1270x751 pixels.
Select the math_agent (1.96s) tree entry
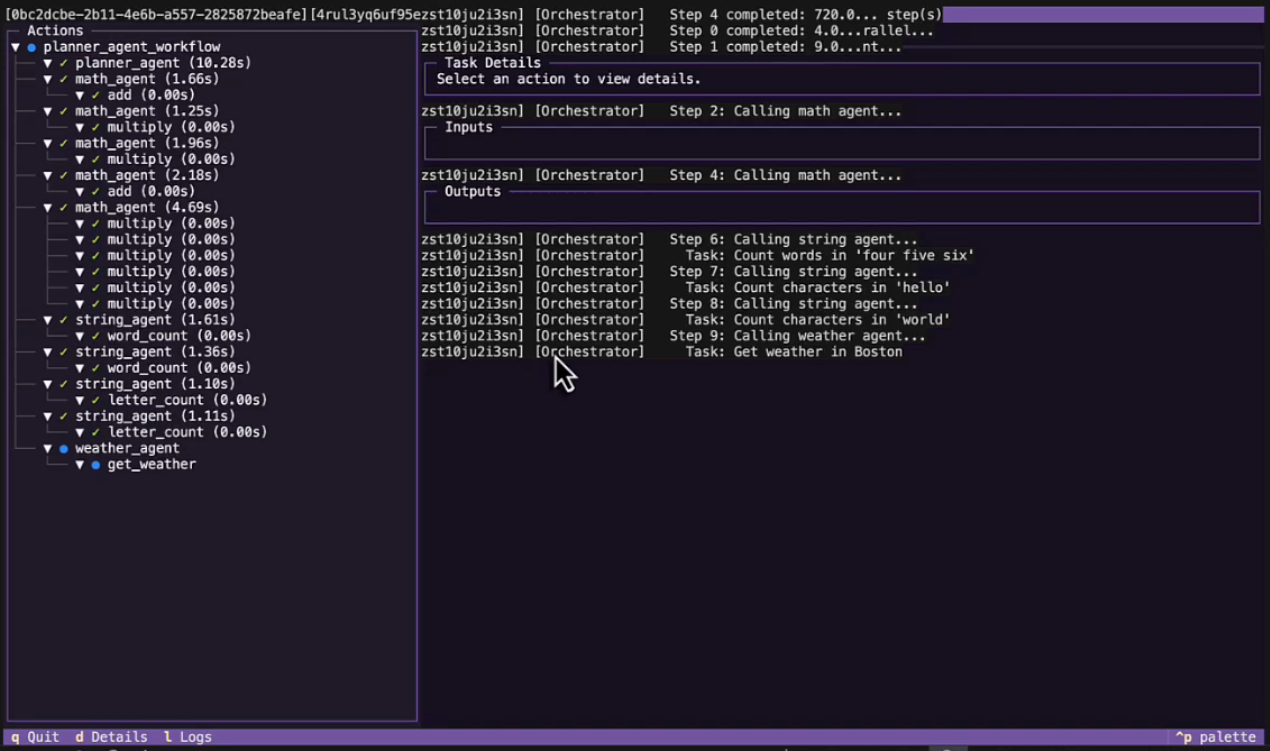pos(146,143)
